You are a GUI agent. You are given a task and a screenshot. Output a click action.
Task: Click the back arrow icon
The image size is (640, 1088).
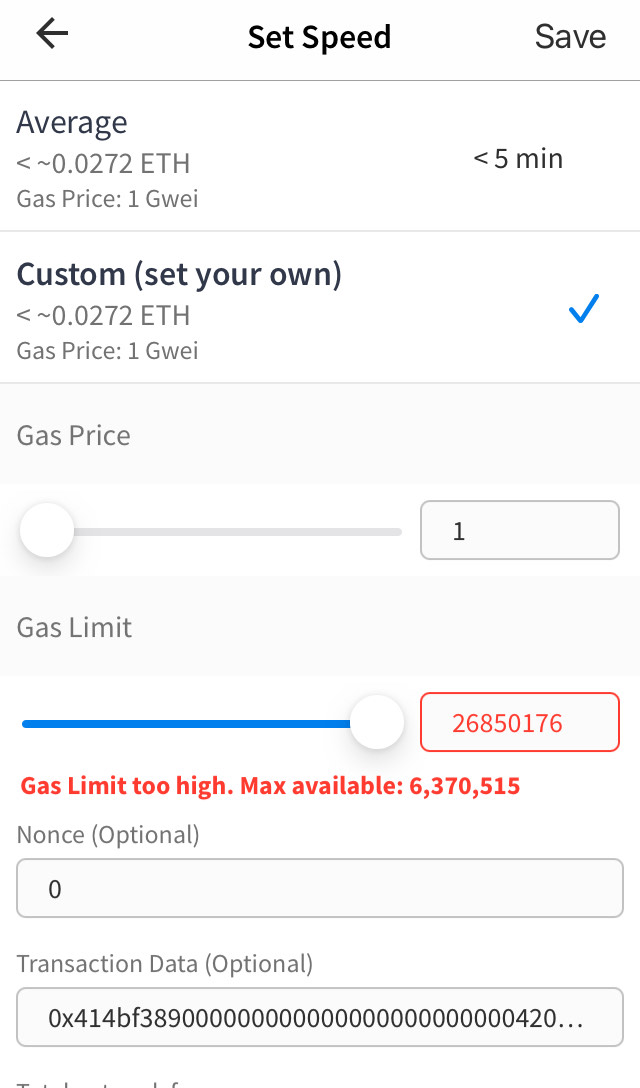[50, 33]
